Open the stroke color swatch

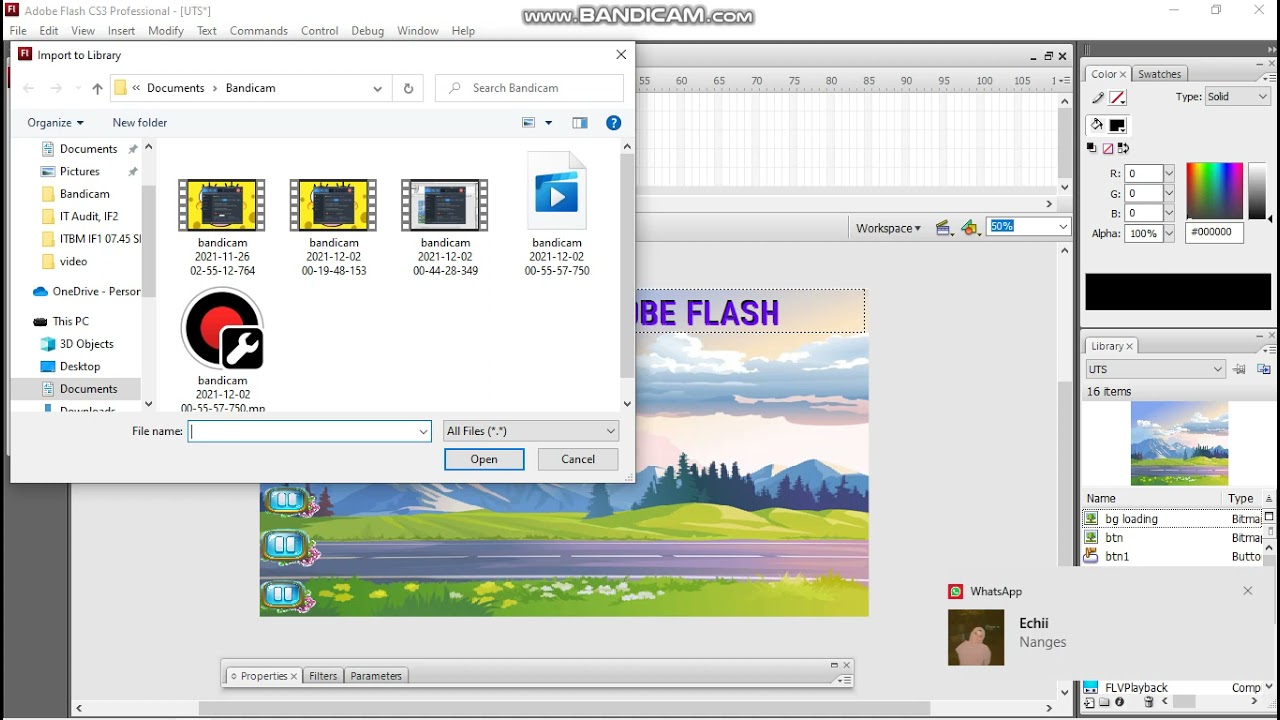(1118, 98)
